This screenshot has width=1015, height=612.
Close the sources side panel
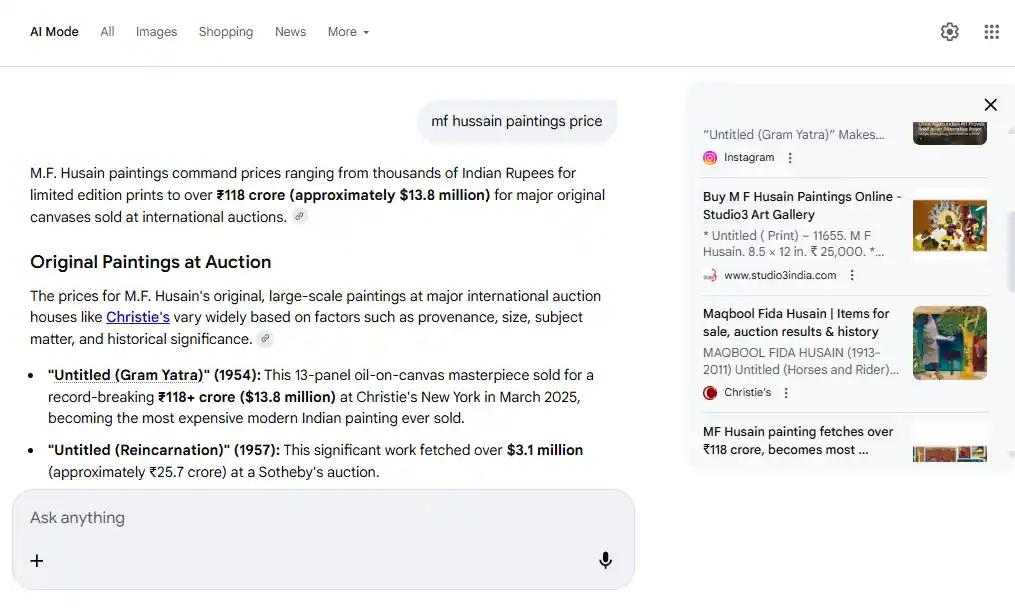pos(990,105)
